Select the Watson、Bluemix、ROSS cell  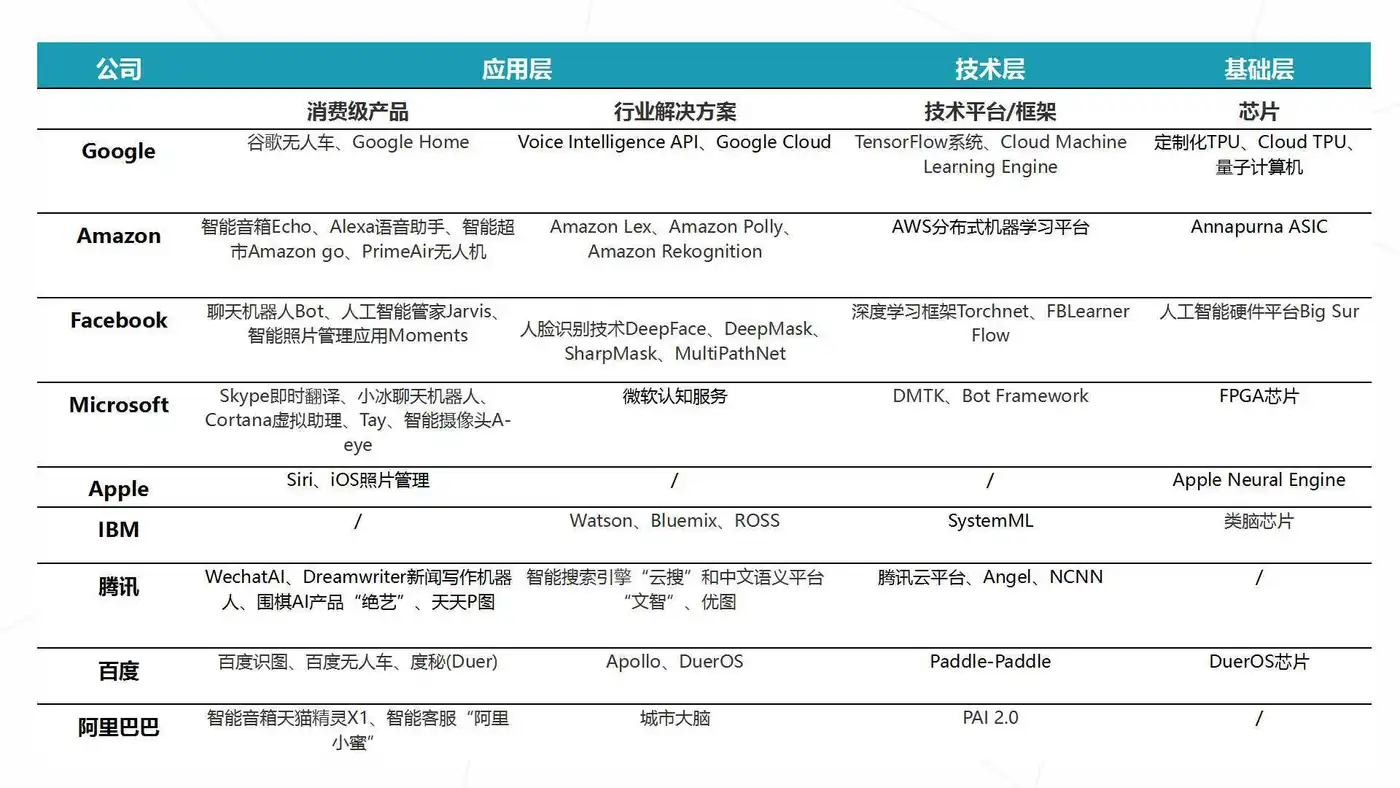[675, 520]
